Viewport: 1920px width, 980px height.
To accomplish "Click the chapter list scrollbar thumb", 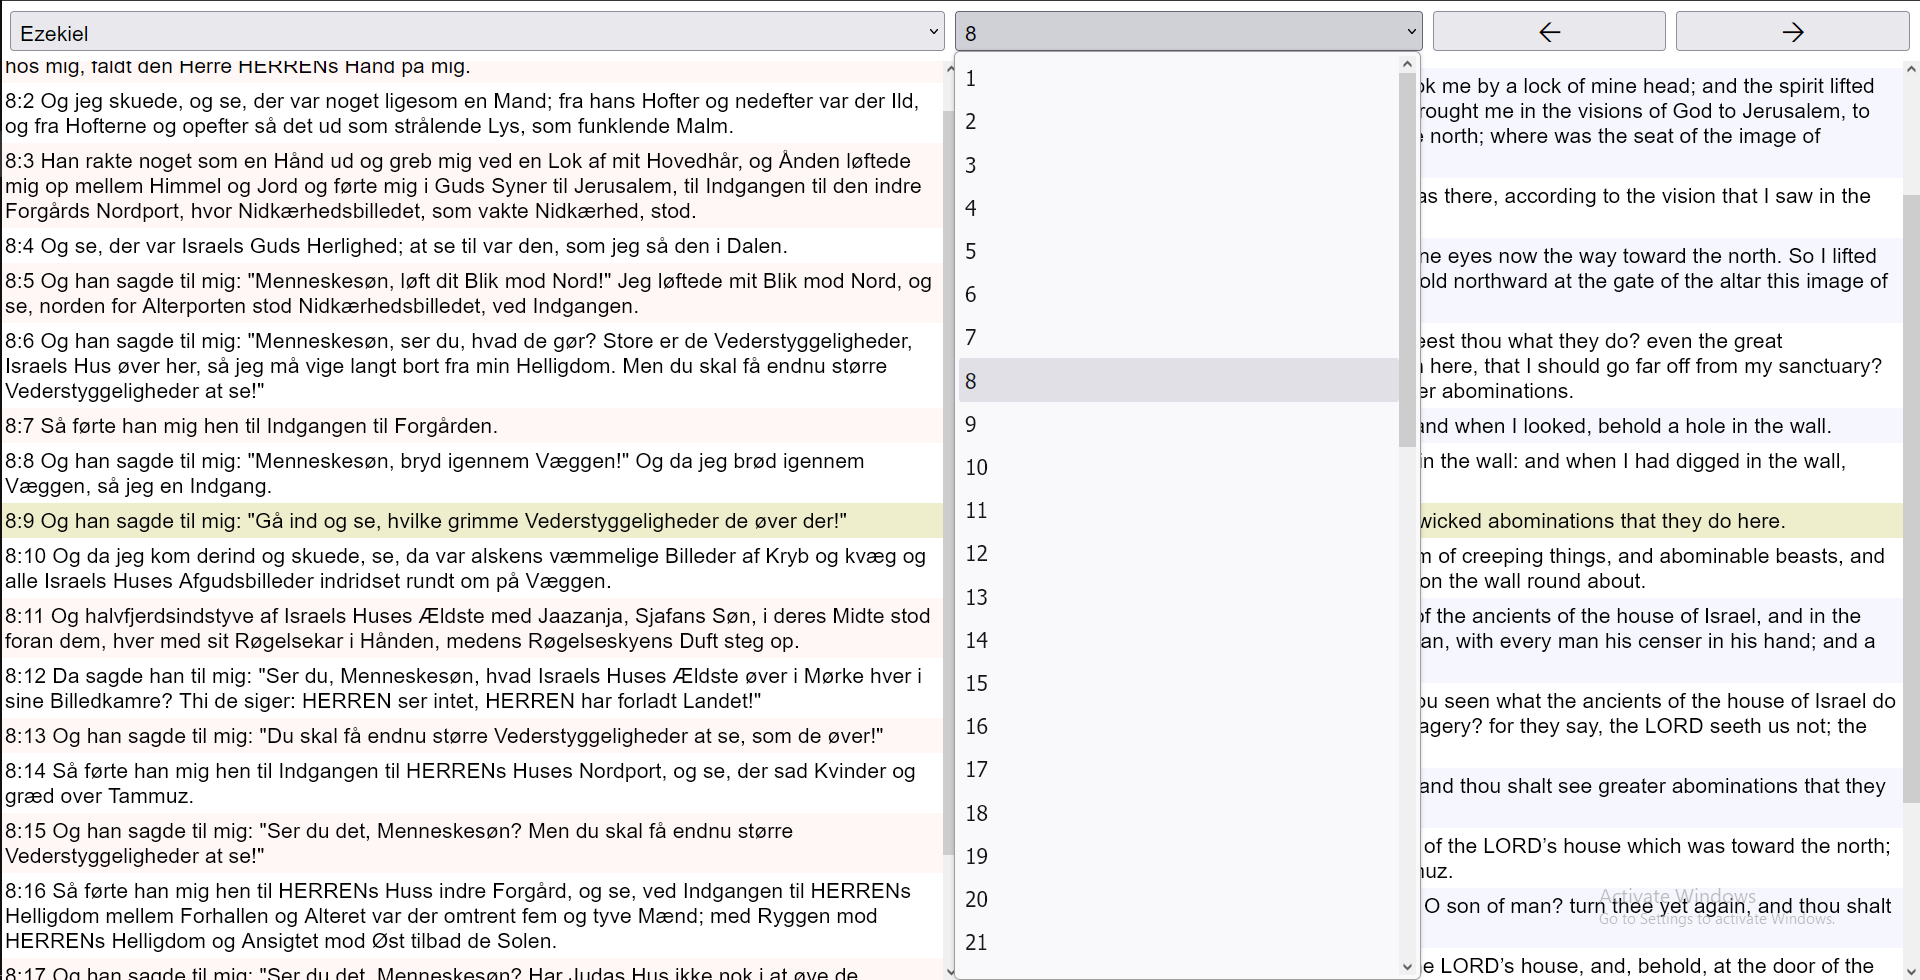I will tap(1408, 260).
